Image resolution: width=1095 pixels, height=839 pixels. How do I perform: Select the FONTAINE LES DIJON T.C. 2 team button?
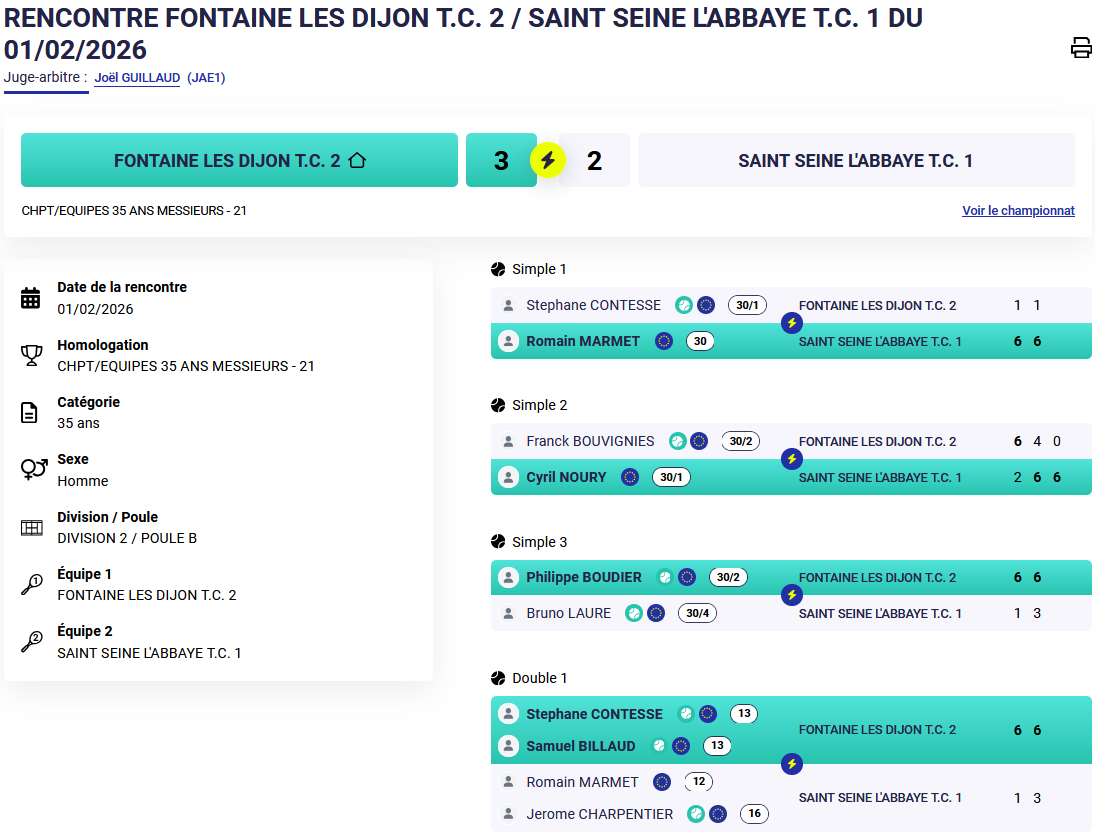pos(239,160)
